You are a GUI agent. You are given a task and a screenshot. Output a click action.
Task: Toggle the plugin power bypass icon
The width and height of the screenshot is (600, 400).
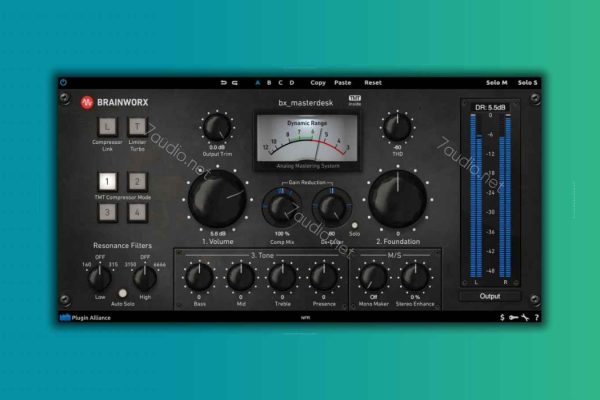(64, 82)
